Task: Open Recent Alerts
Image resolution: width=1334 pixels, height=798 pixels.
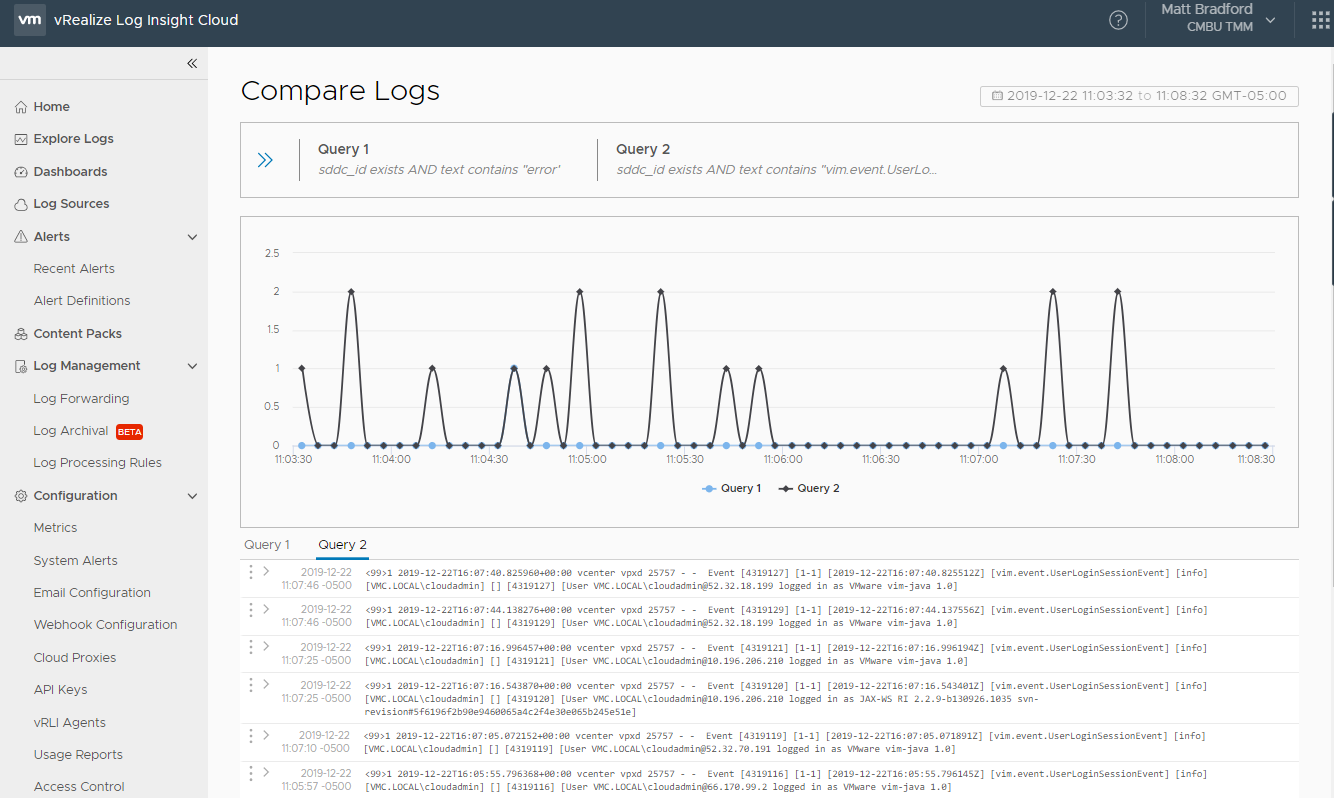Action: 74,269
